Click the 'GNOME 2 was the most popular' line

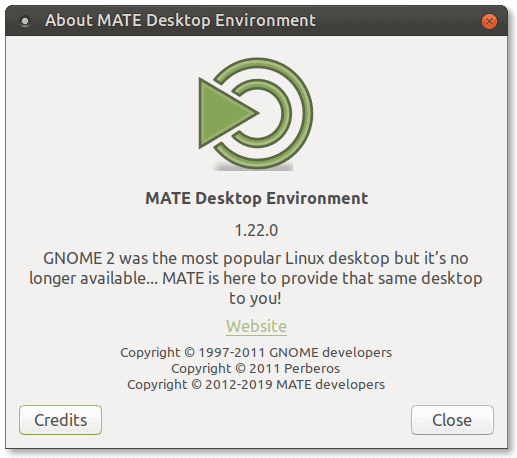tap(256, 259)
